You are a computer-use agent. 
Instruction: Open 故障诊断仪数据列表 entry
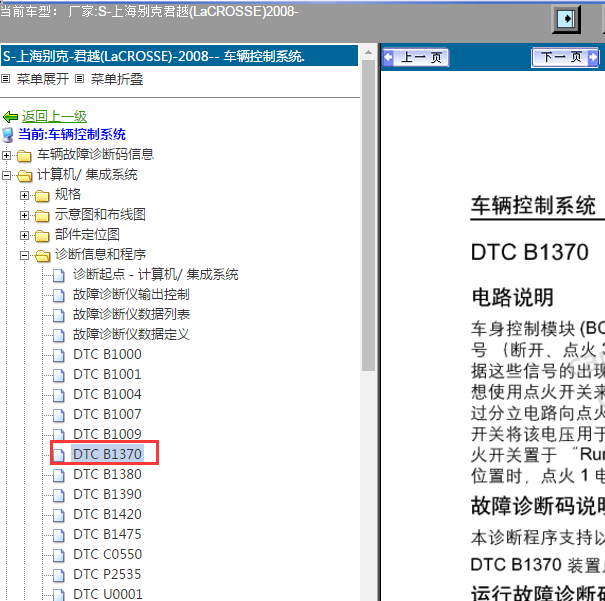click(131, 314)
